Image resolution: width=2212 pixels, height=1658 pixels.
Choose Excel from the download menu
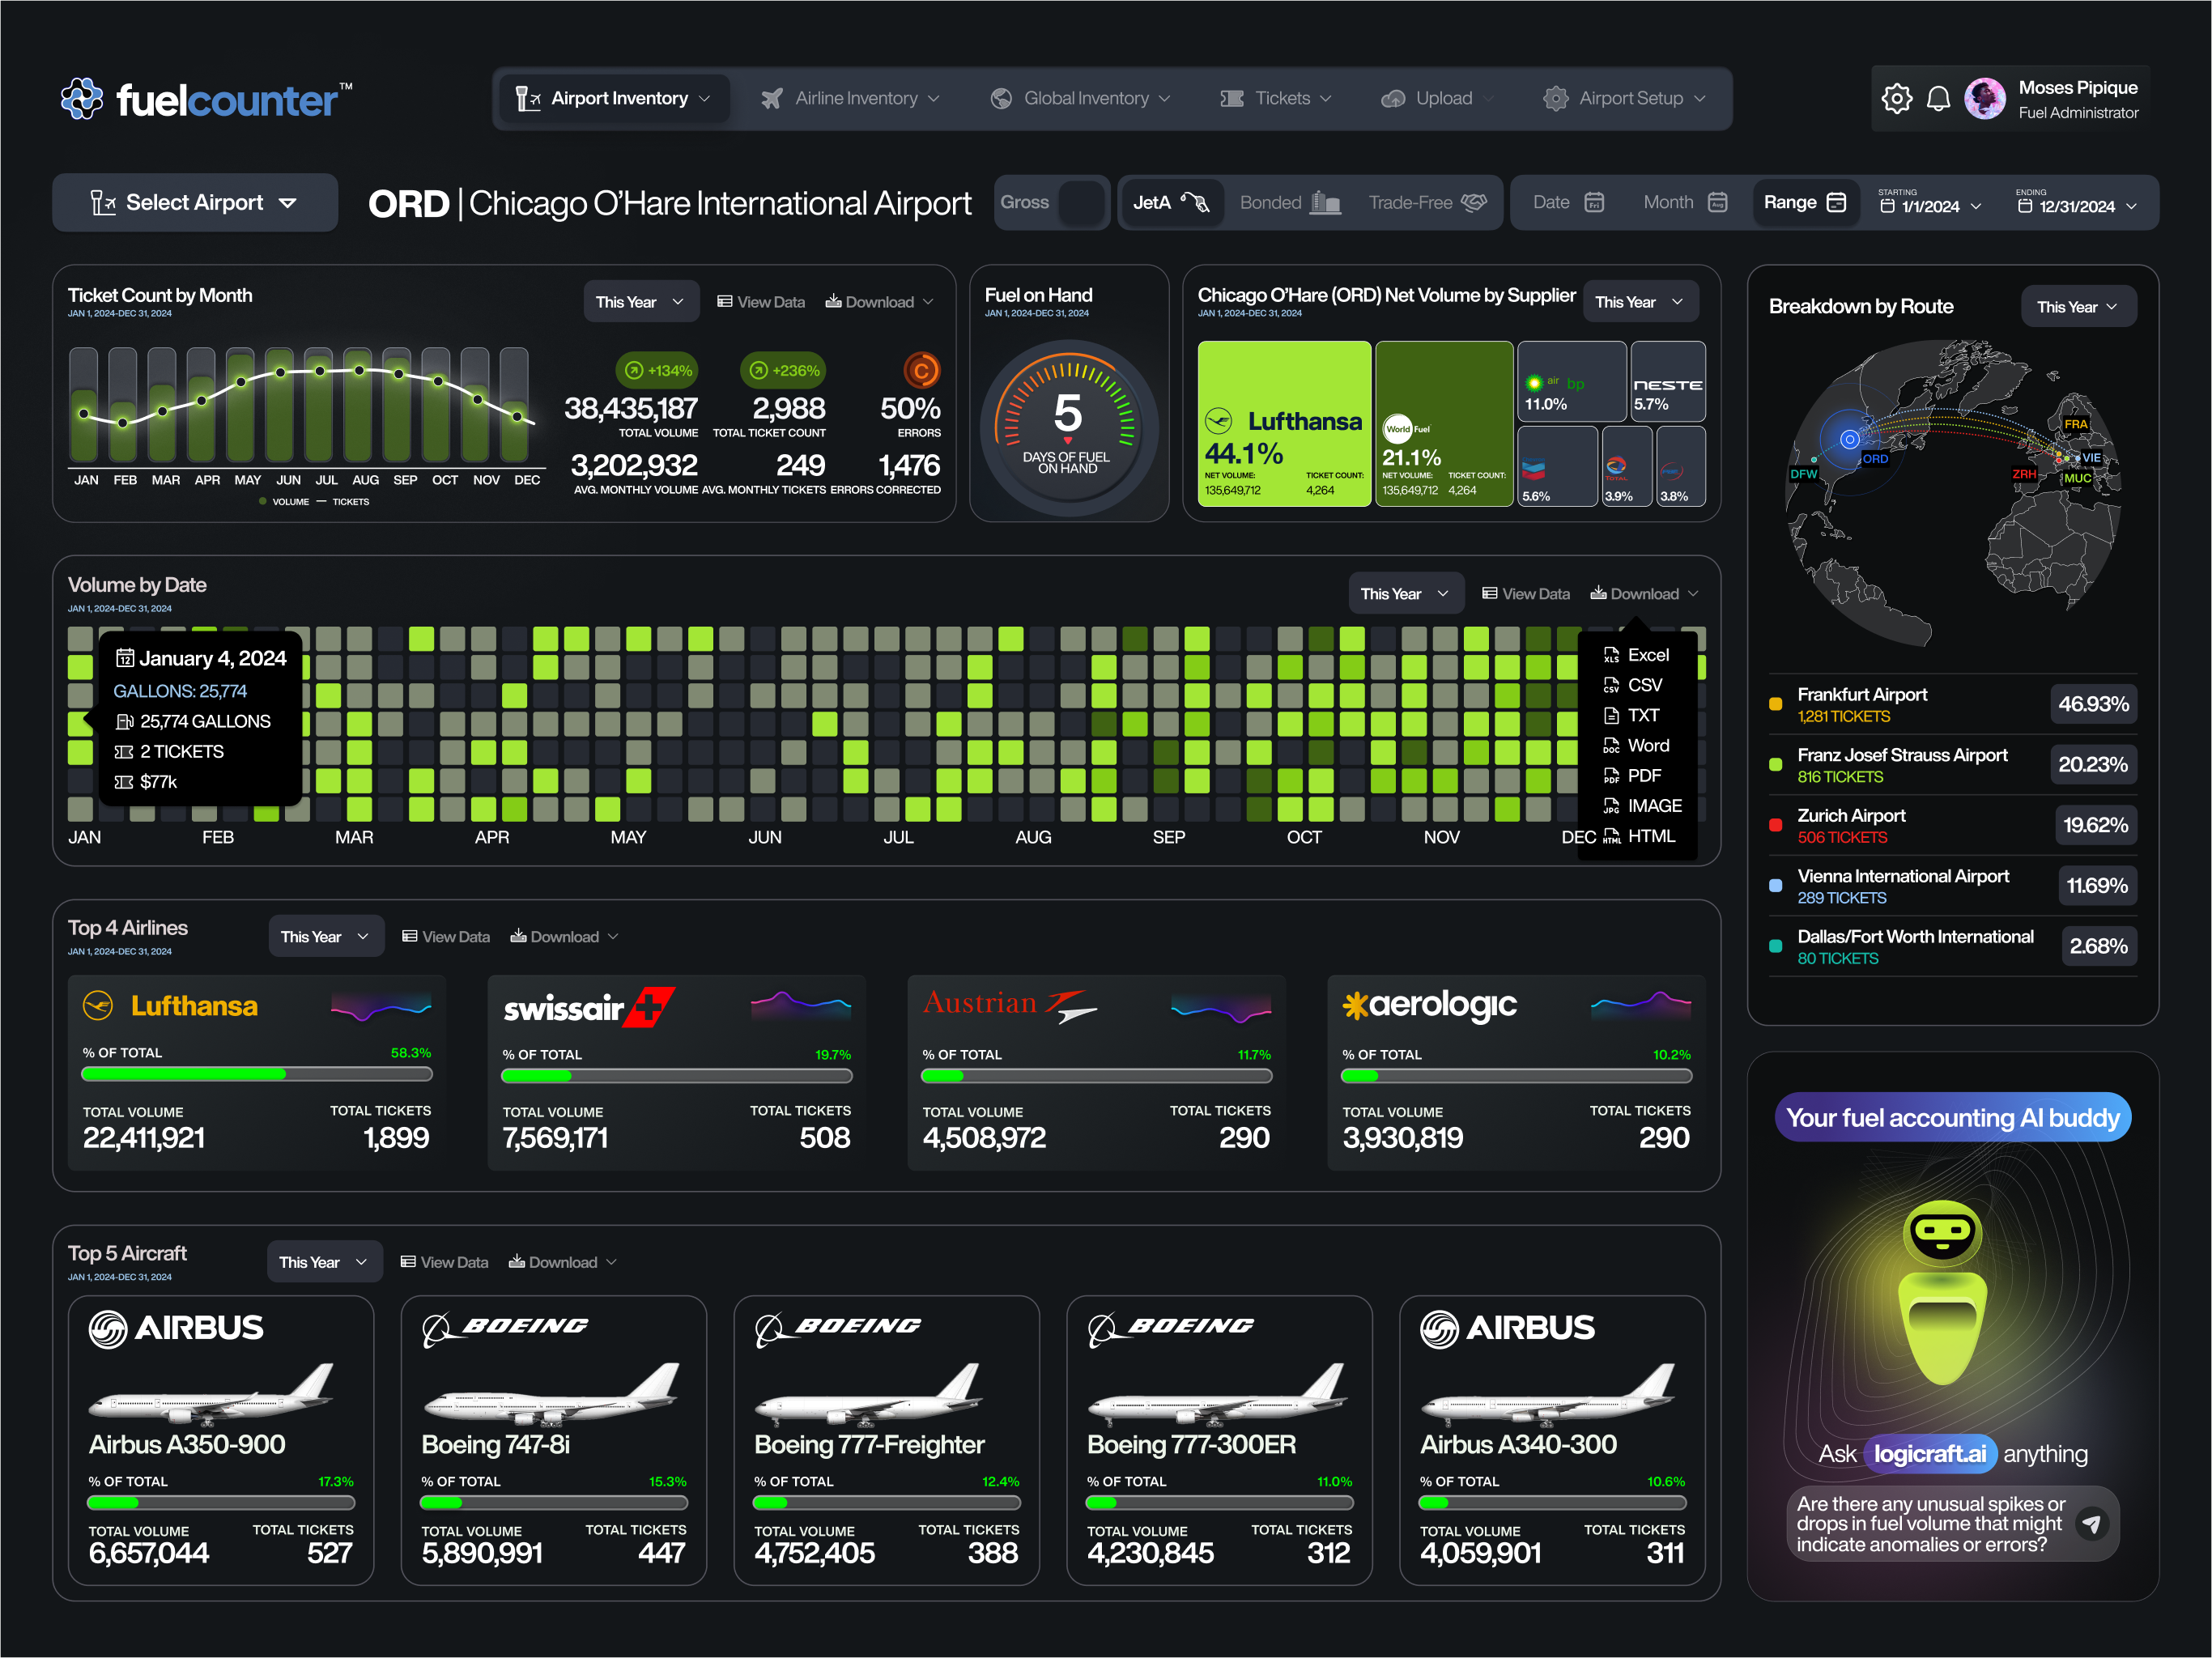click(1646, 655)
